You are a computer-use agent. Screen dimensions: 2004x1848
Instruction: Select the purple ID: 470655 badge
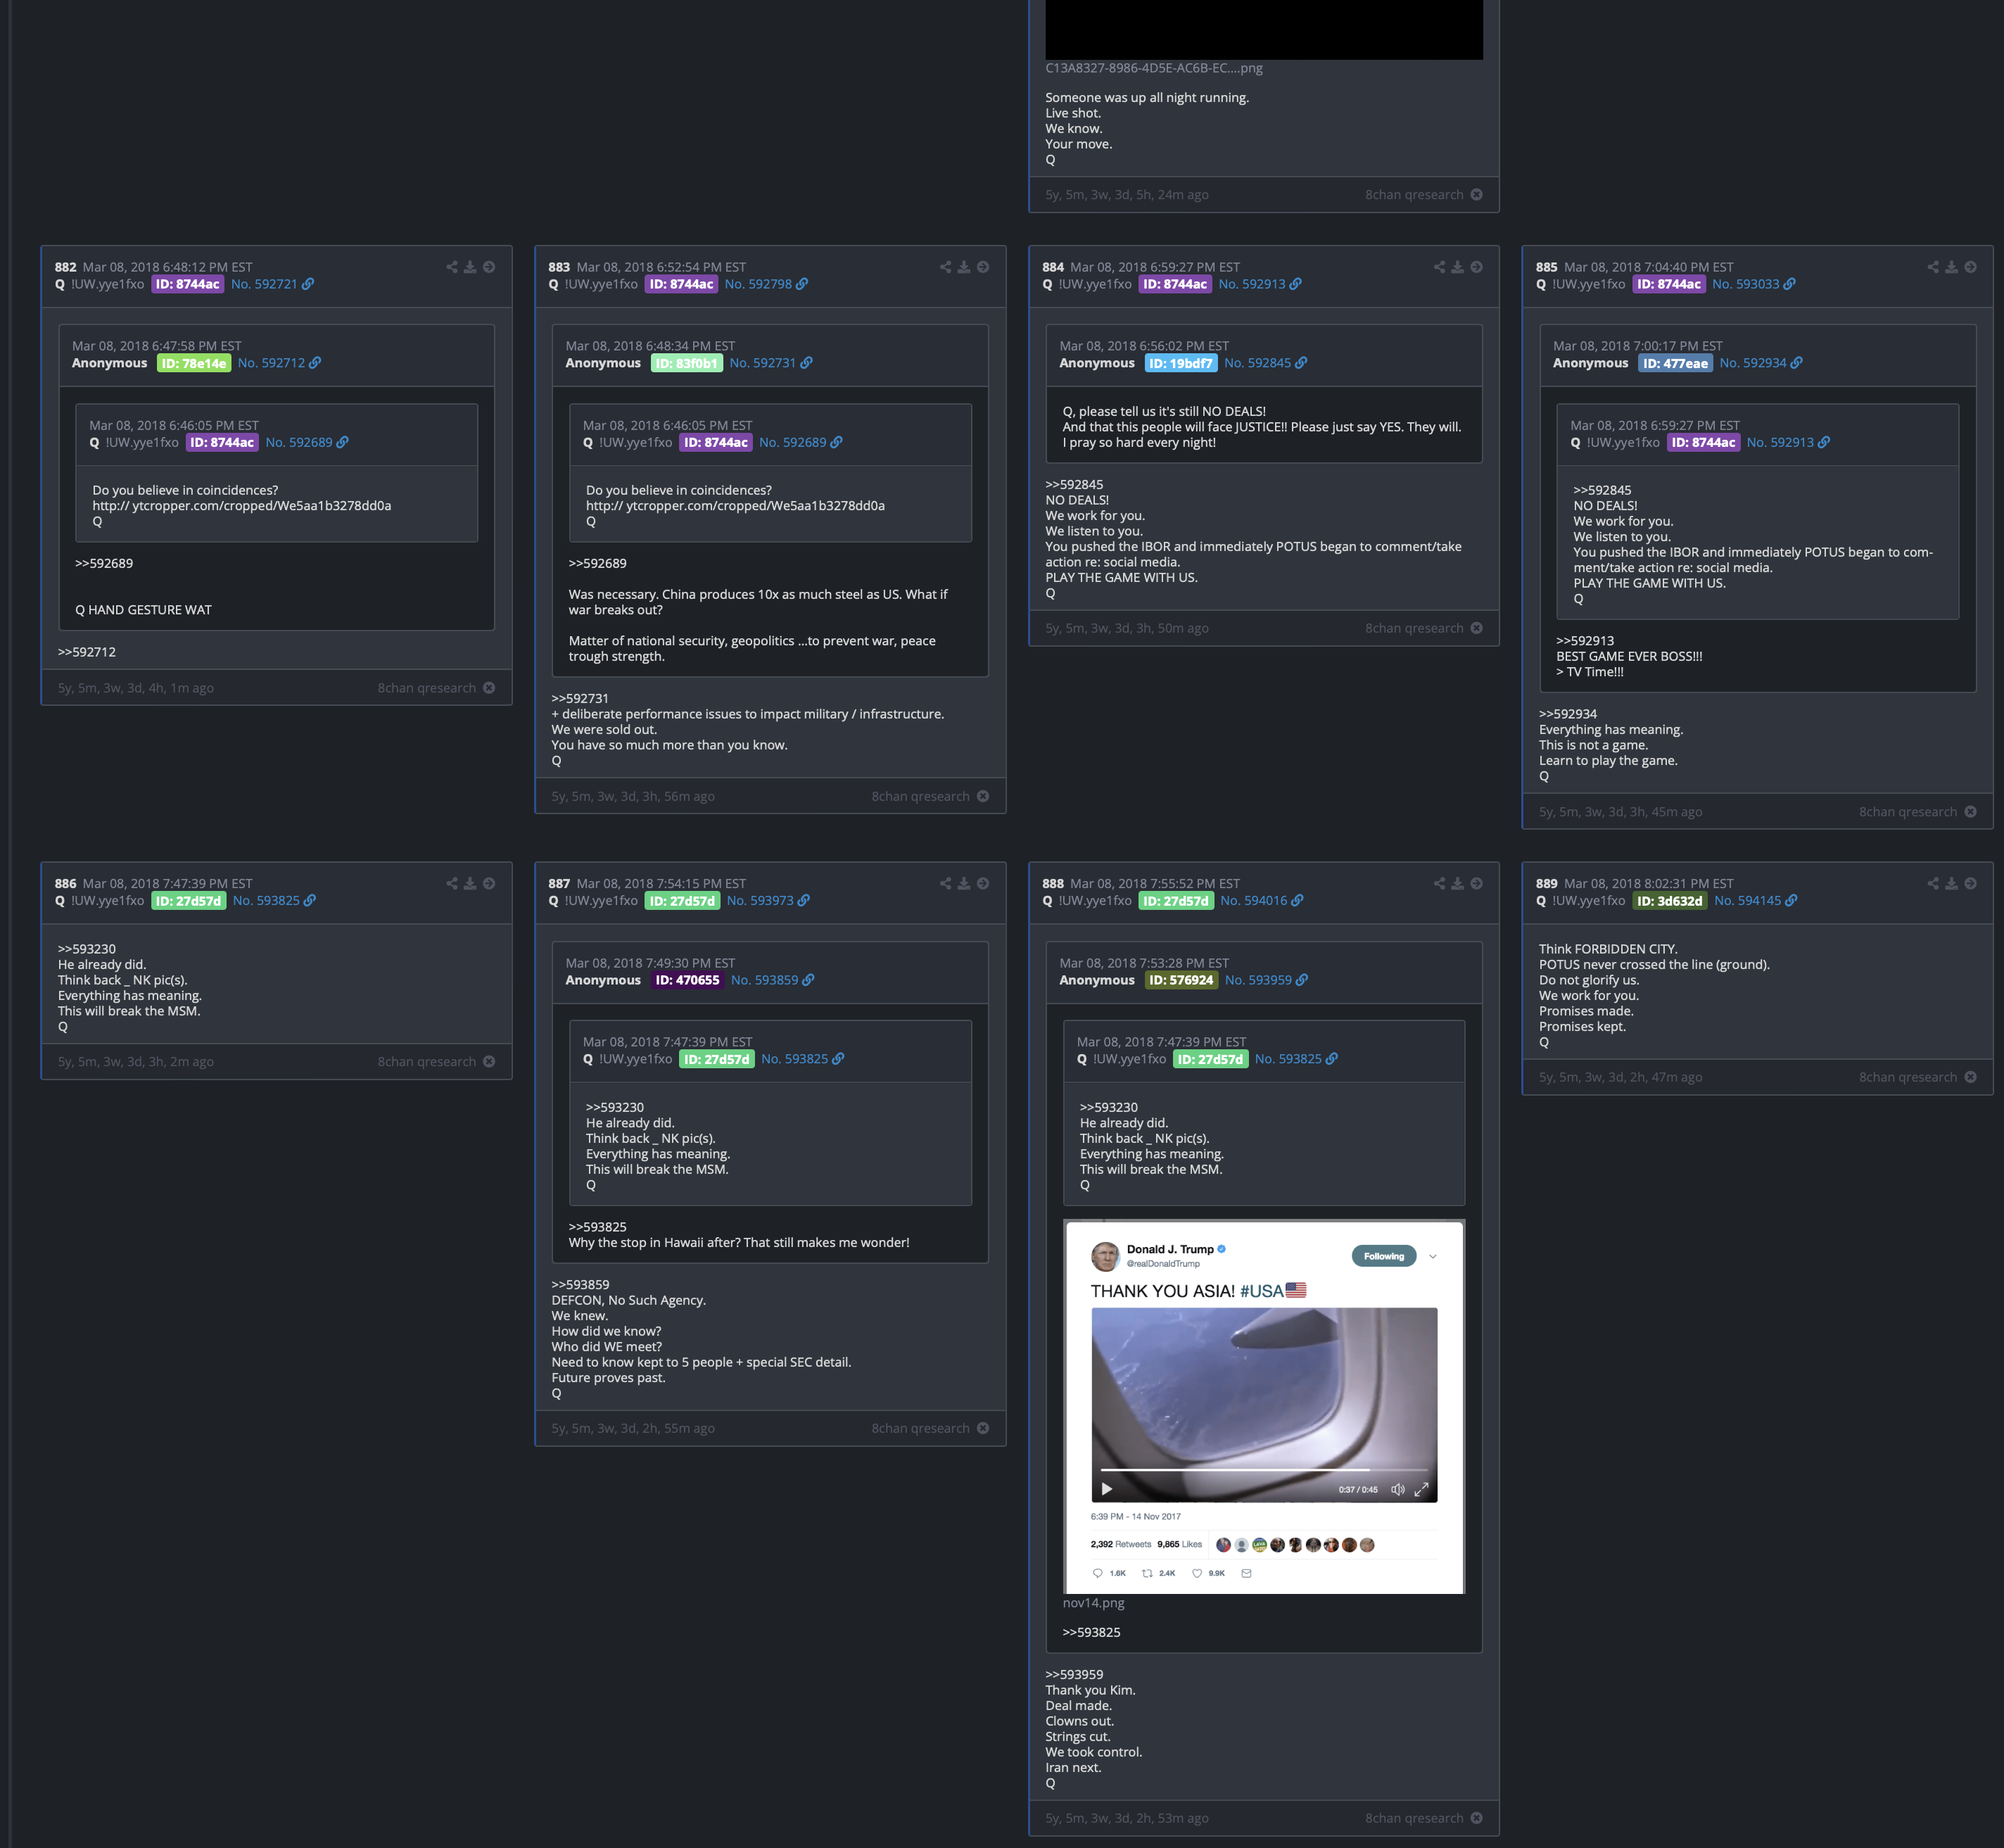tap(687, 980)
